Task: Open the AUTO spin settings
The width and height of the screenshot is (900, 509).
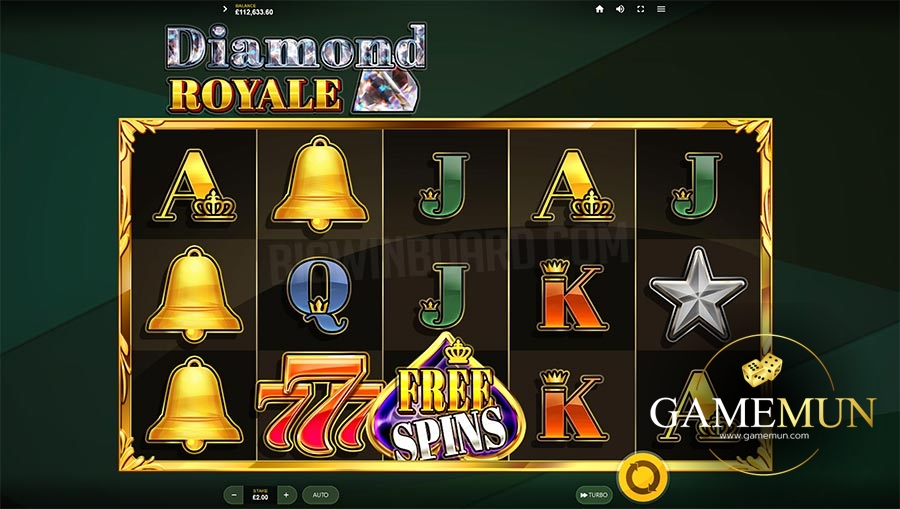Action: [320, 495]
